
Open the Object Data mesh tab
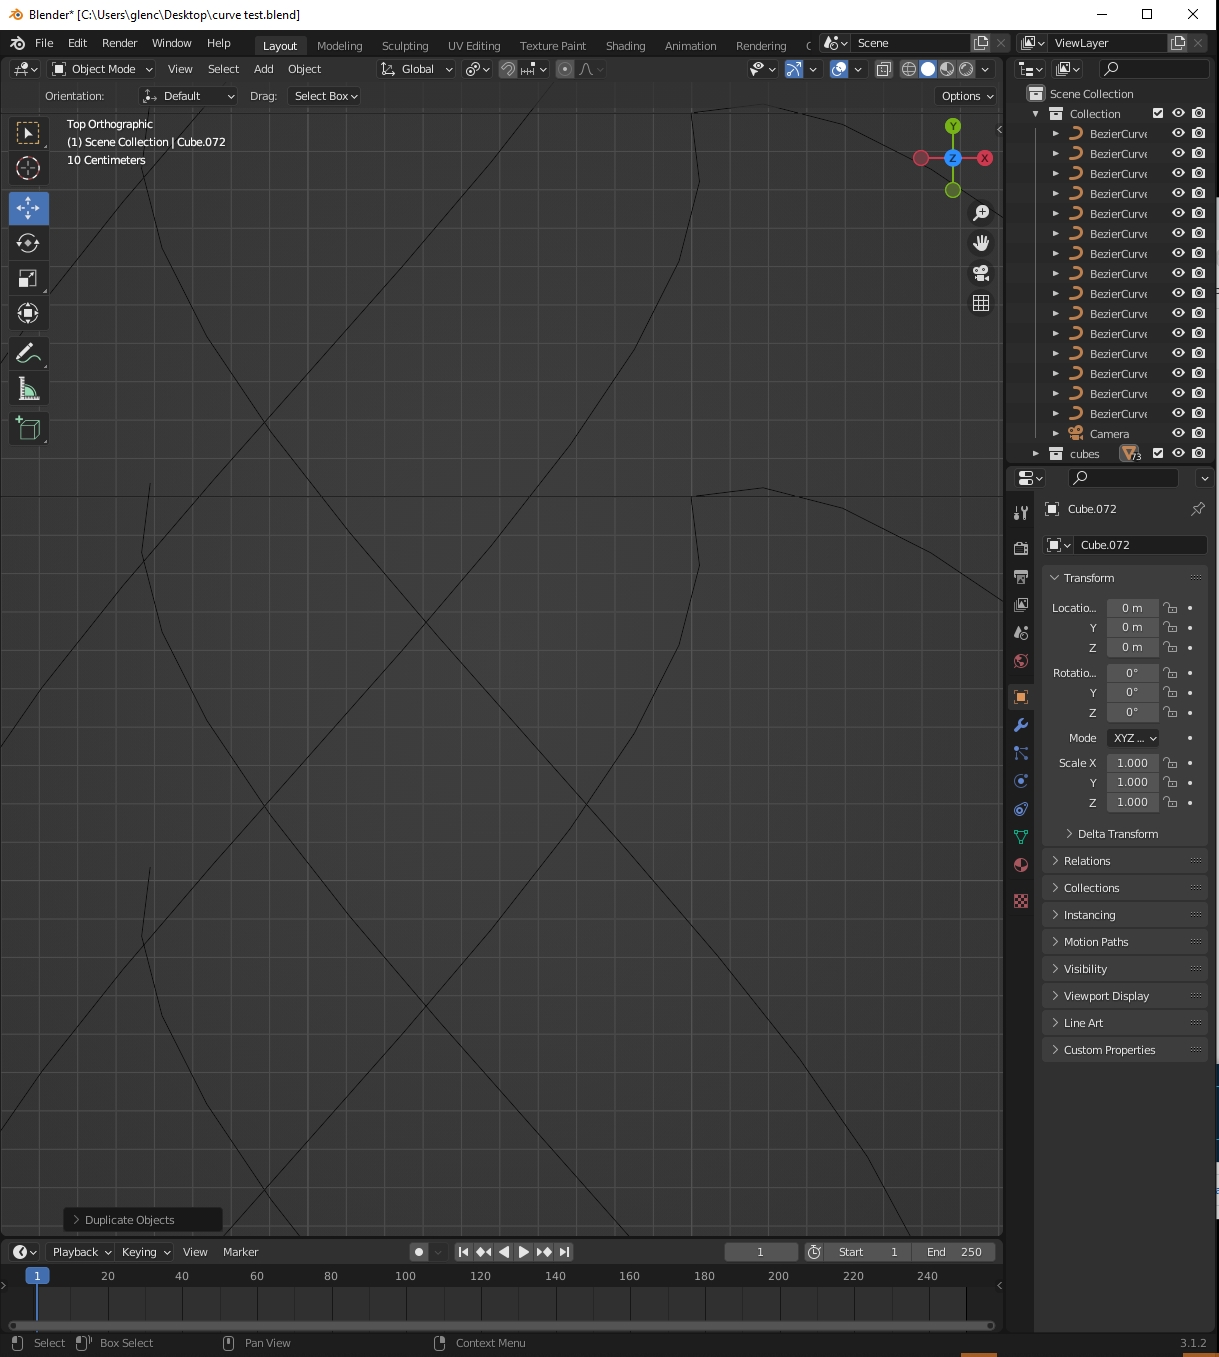click(x=1021, y=836)
